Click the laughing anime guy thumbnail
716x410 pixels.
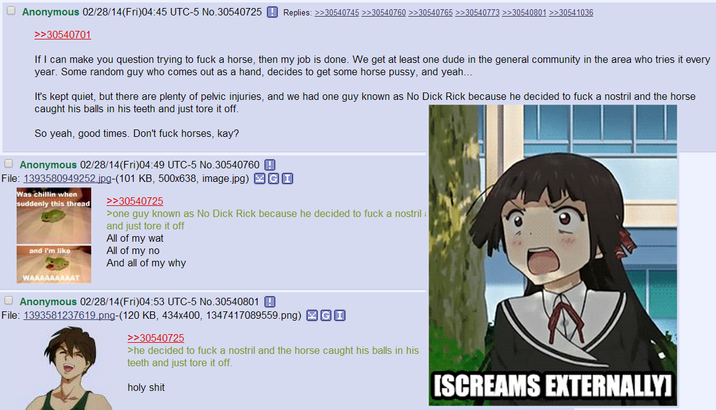[68, 368]
